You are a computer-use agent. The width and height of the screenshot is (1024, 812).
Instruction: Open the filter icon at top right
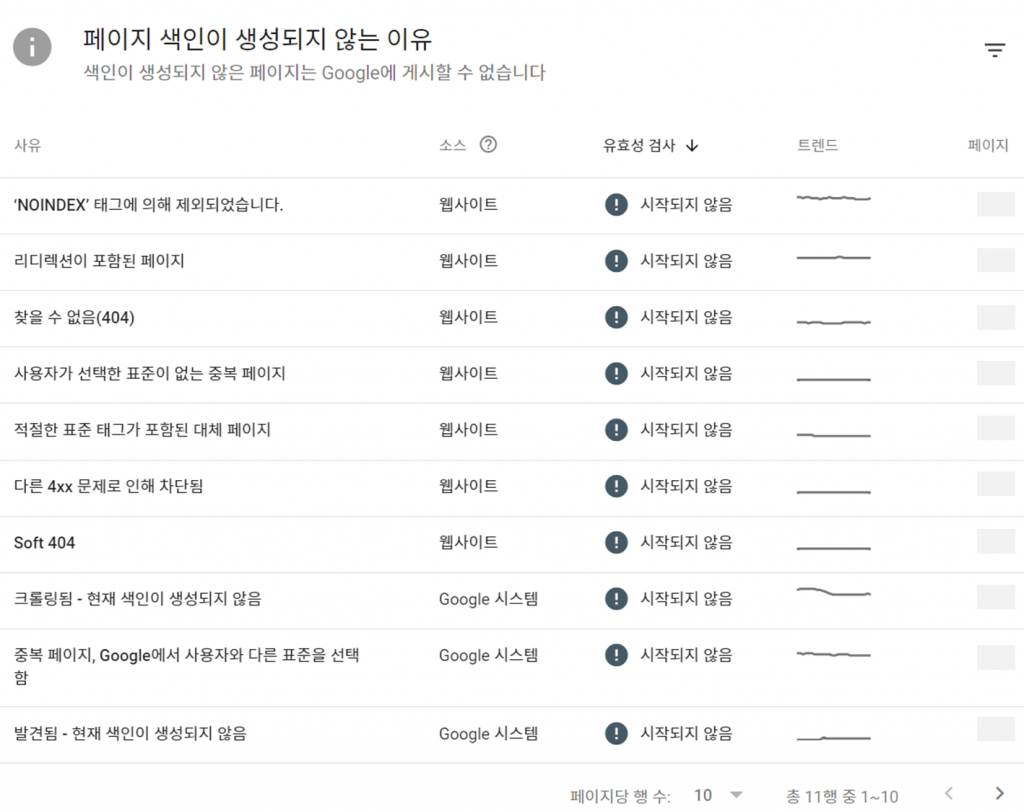(994, 50)
